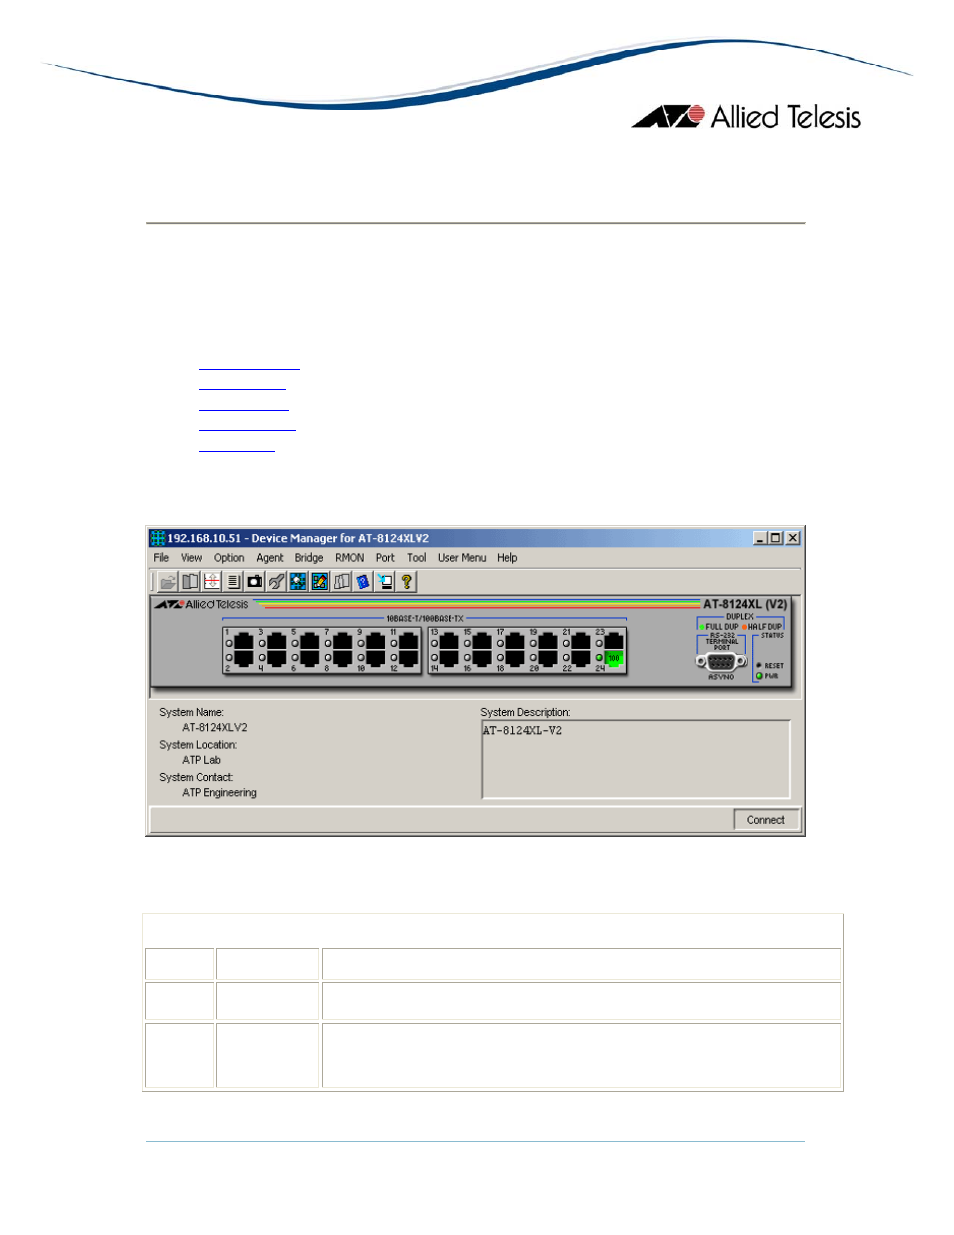Open the Tool menu
Screen dimensions: 954x1235
(x=417, y=558)
